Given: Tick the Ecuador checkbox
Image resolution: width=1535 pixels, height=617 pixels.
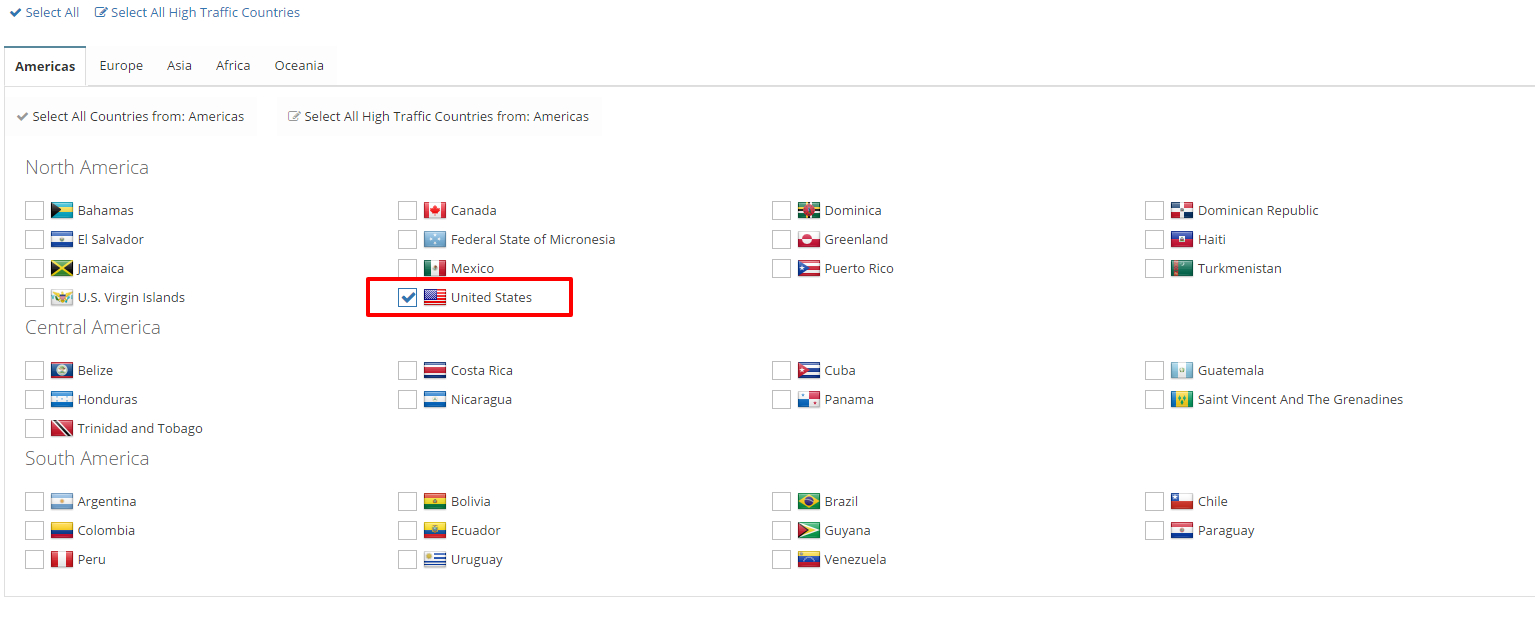Looking at the screenshot, I should (408, 530).
